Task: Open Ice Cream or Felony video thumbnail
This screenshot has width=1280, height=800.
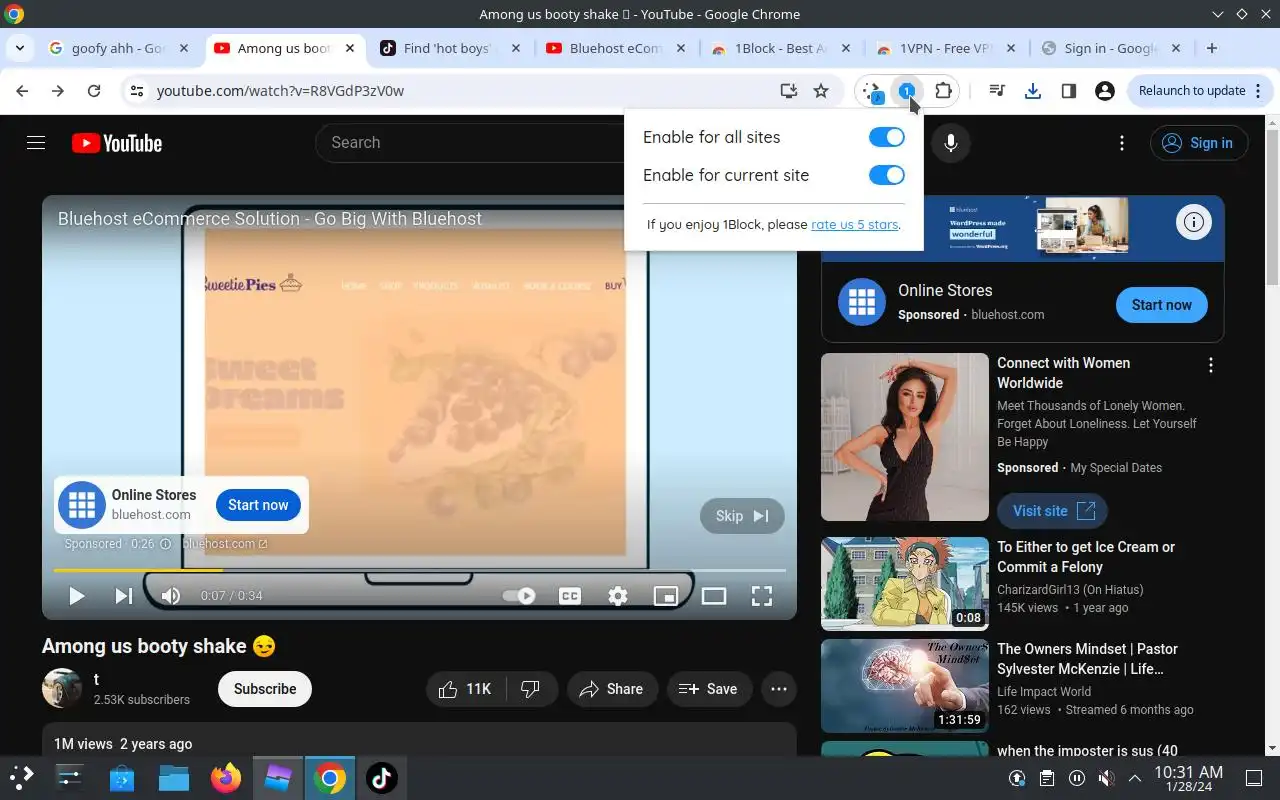Action: point(905,584)
